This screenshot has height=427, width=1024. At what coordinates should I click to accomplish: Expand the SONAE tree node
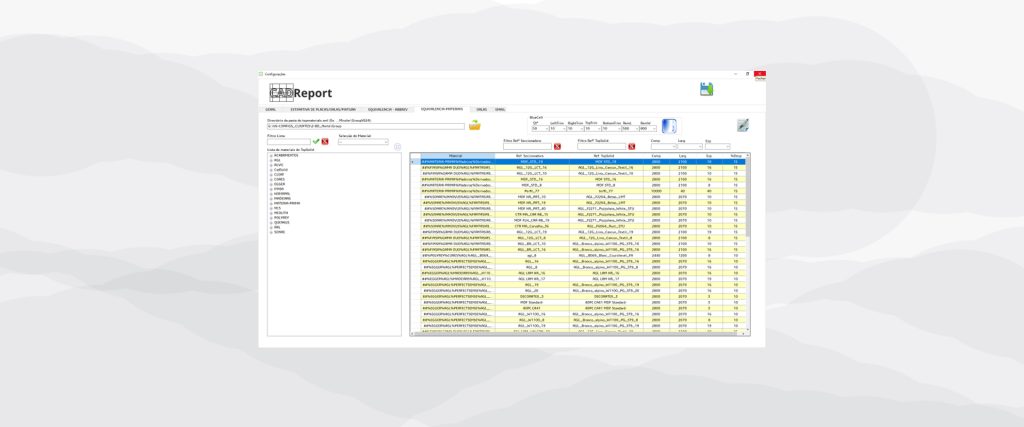[270, 232]
